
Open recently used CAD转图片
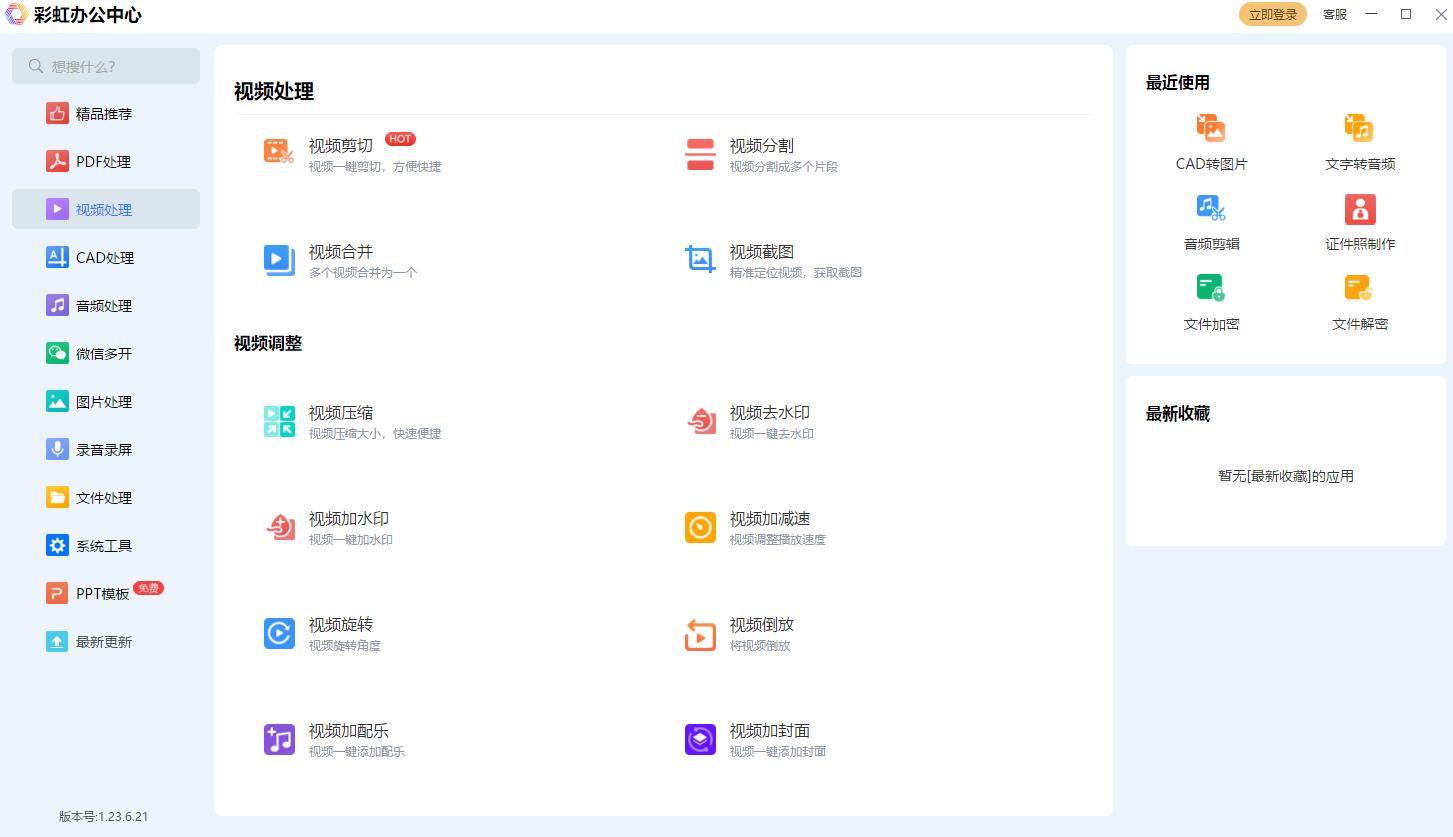tap(1211, 143)
